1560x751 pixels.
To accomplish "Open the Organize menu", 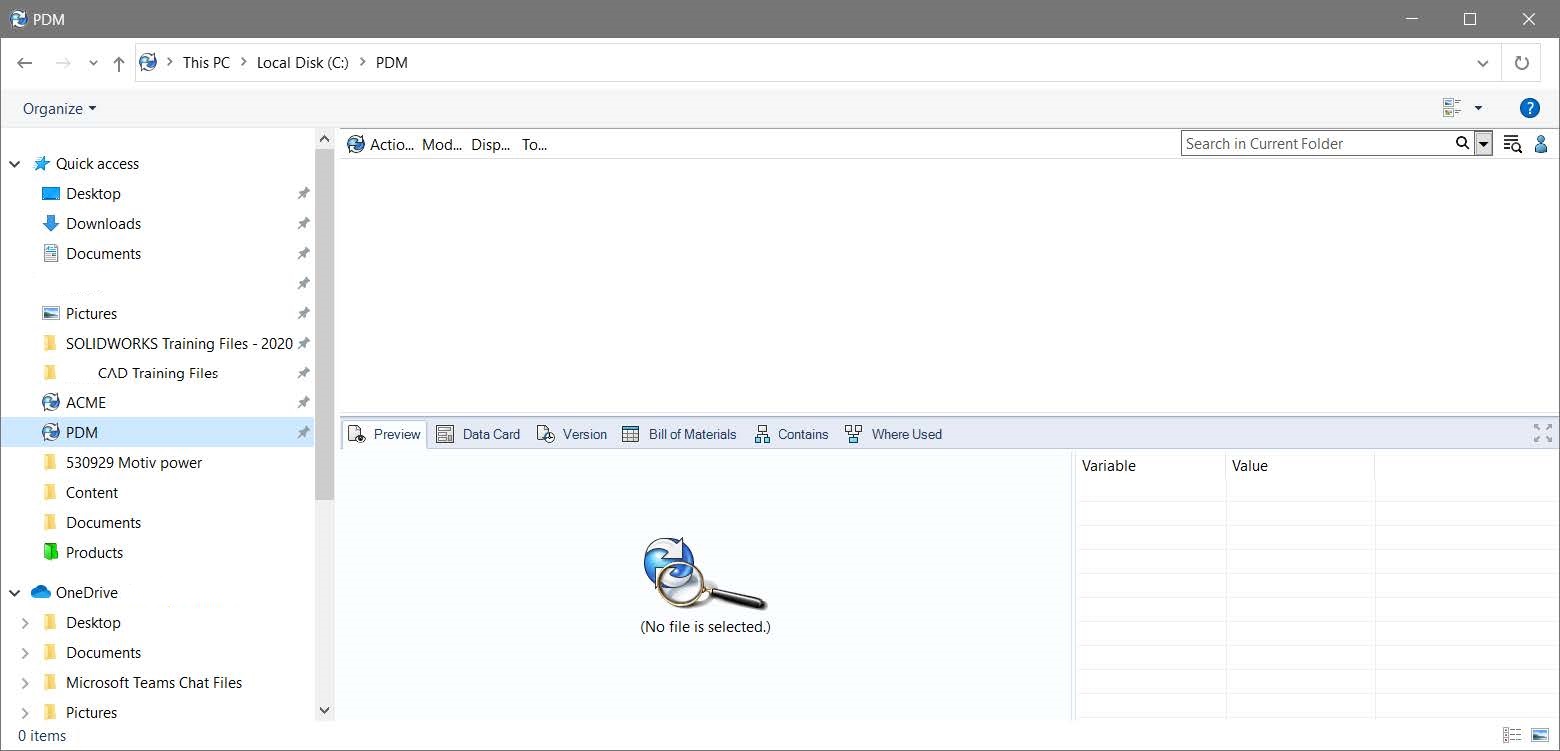I will pyautogui.click(x=57, y=108).
